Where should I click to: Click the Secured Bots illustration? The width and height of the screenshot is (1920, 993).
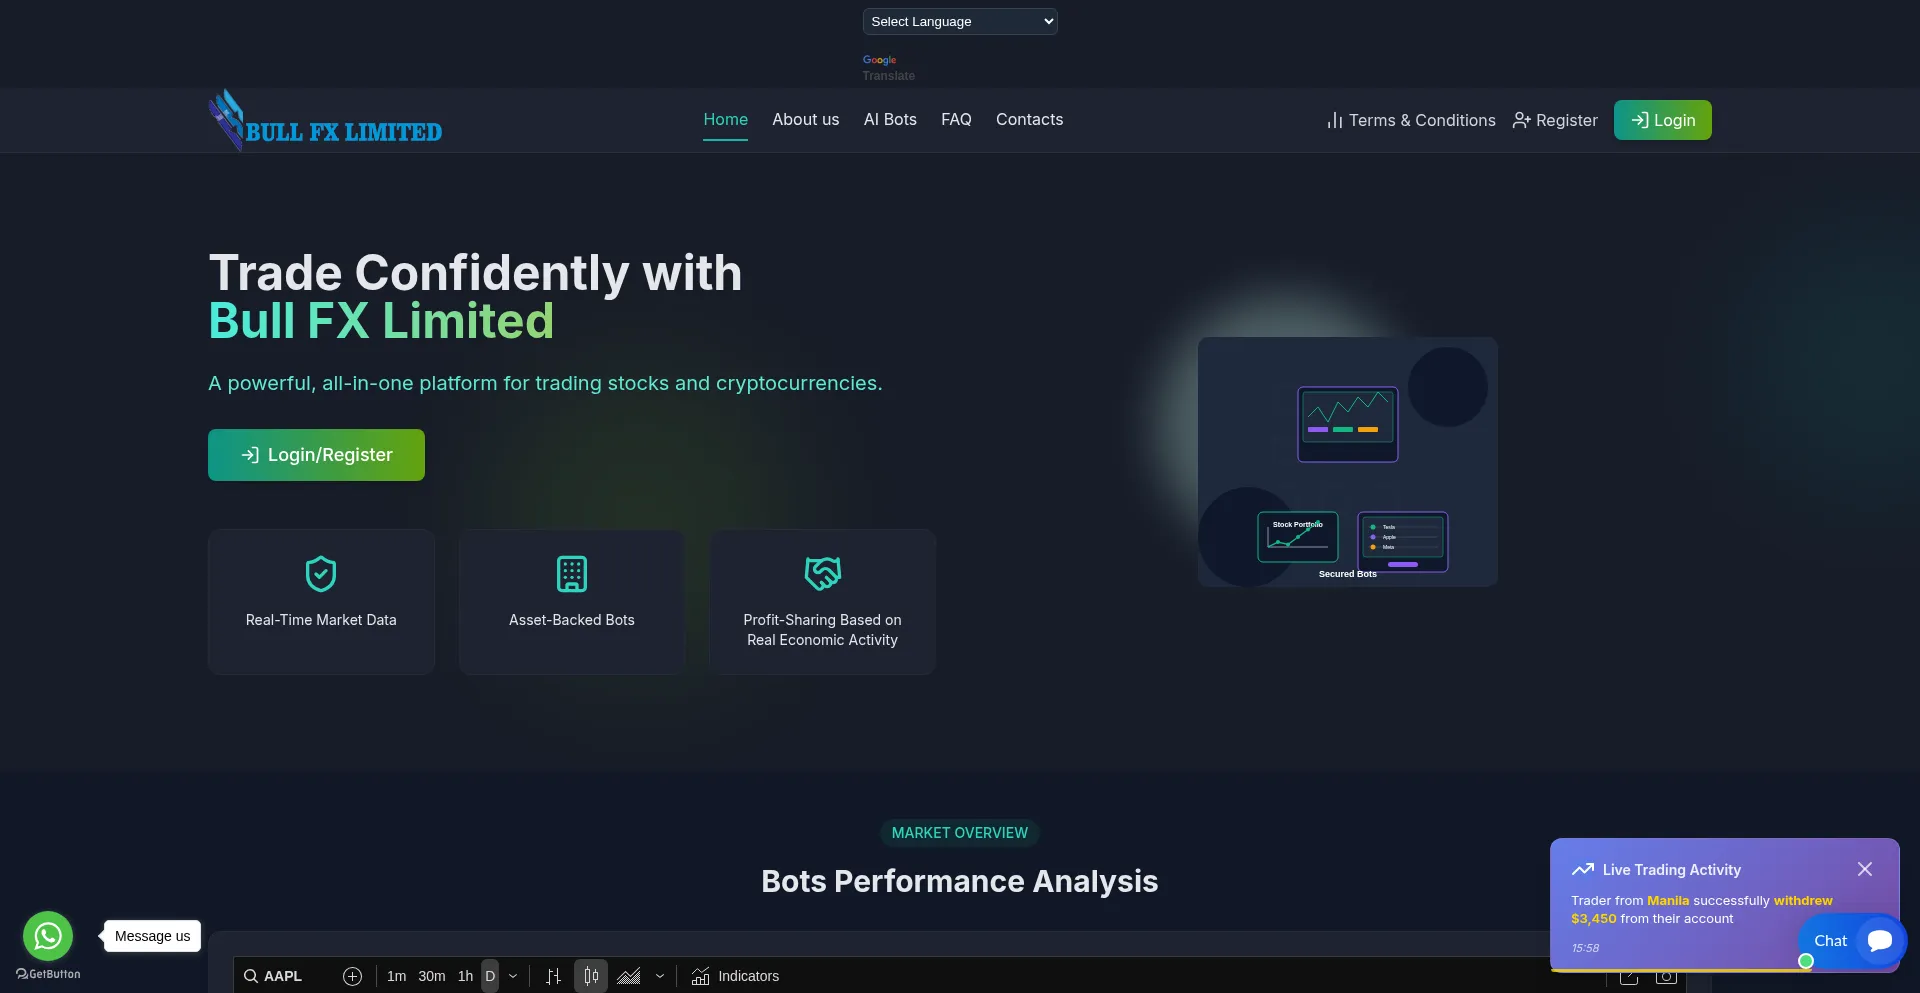(1348, 462)
